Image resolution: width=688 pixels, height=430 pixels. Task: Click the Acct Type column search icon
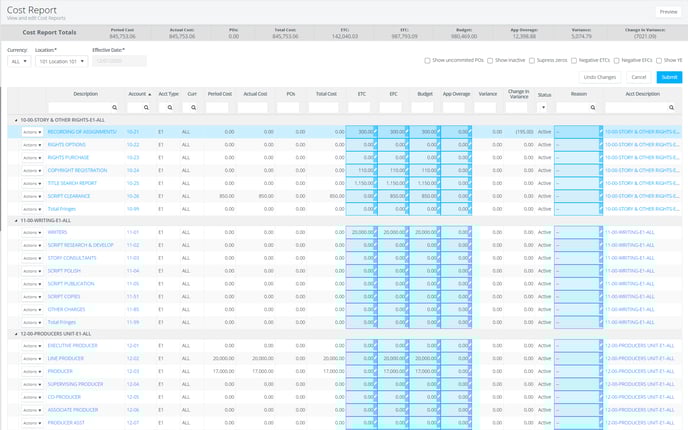(x=170, y=108)
